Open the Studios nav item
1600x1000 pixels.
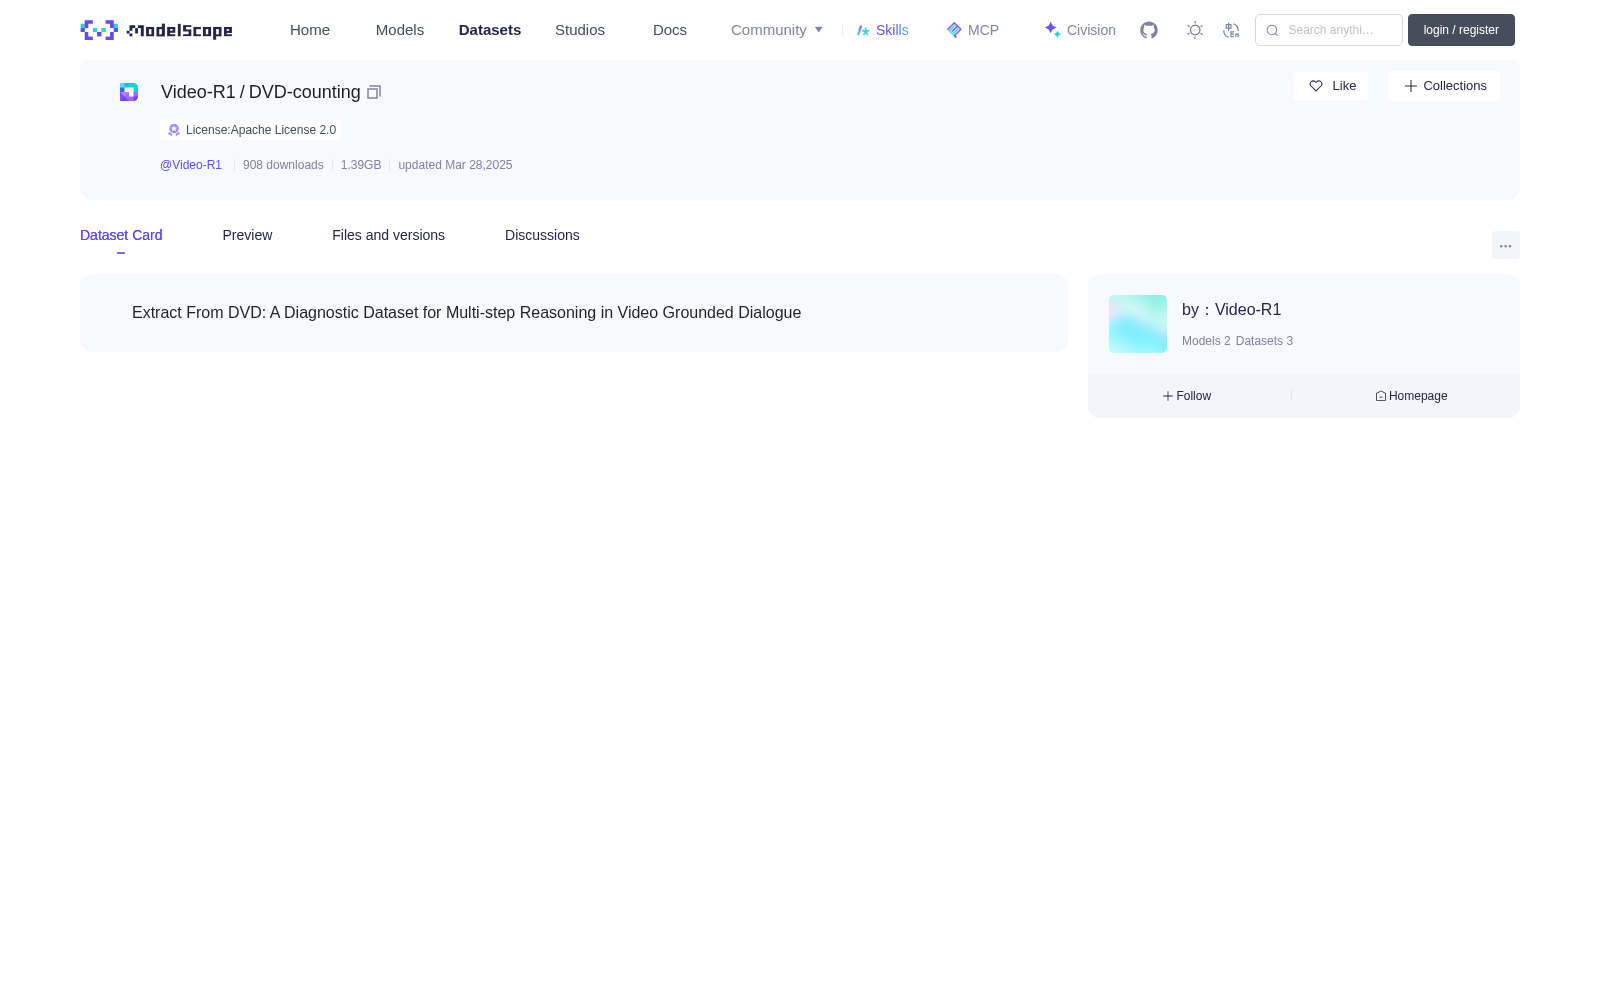click(x=580, y=30)
